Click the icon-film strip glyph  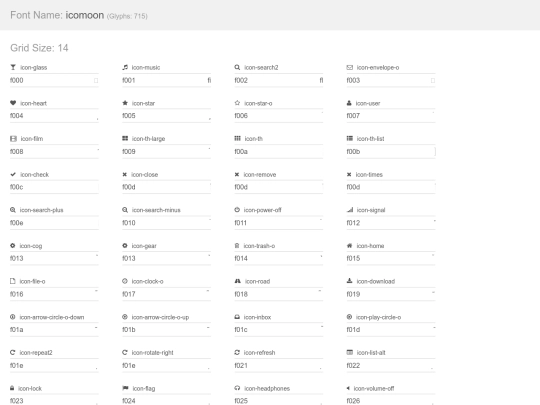point(13,138)
